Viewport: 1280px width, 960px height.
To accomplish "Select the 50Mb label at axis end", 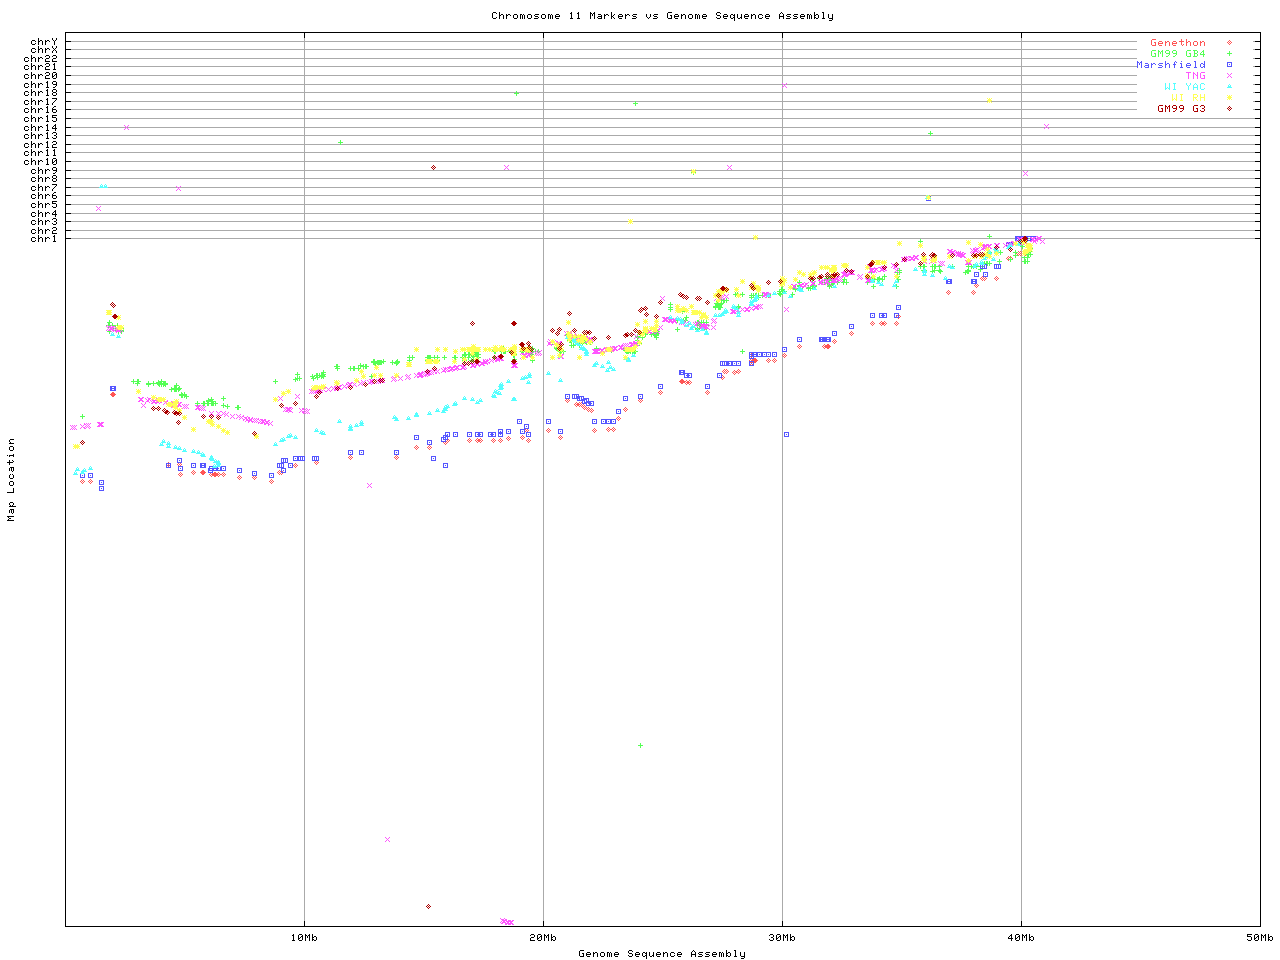I will pos(1259,938).
